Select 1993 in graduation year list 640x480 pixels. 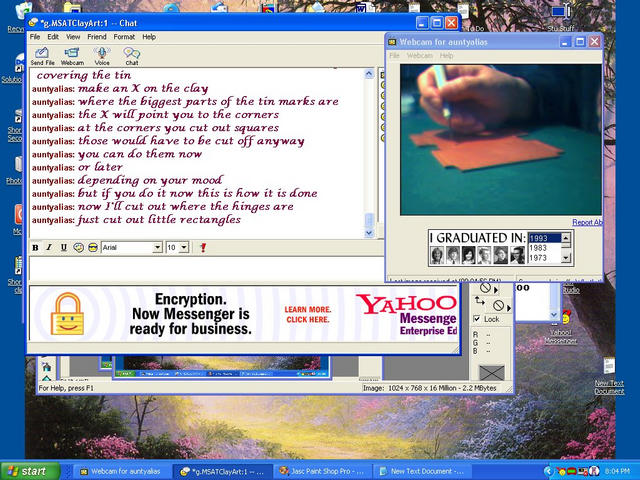(x=544, y=238)
